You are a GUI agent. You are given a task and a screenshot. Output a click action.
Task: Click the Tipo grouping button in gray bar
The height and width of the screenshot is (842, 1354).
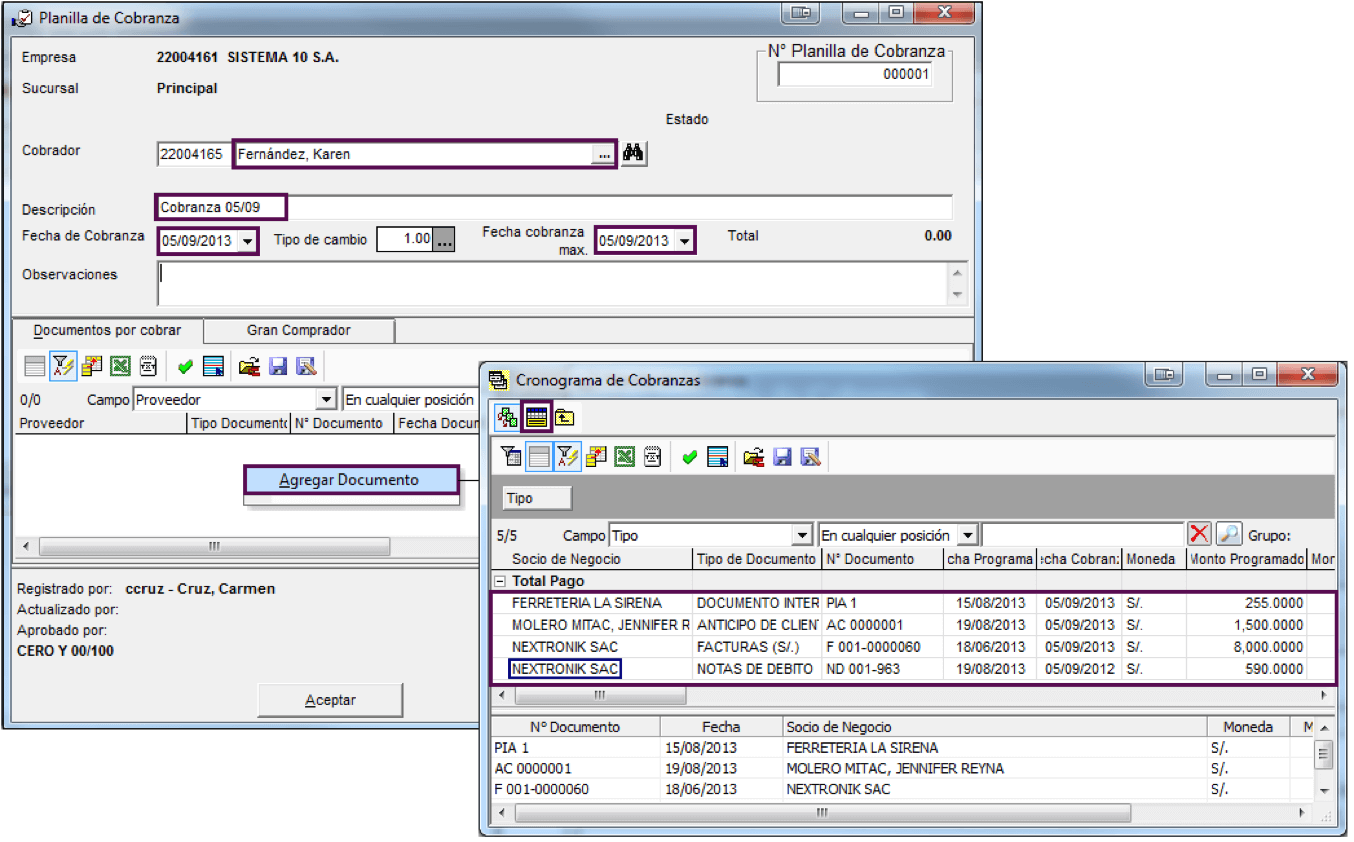(537, 498)
